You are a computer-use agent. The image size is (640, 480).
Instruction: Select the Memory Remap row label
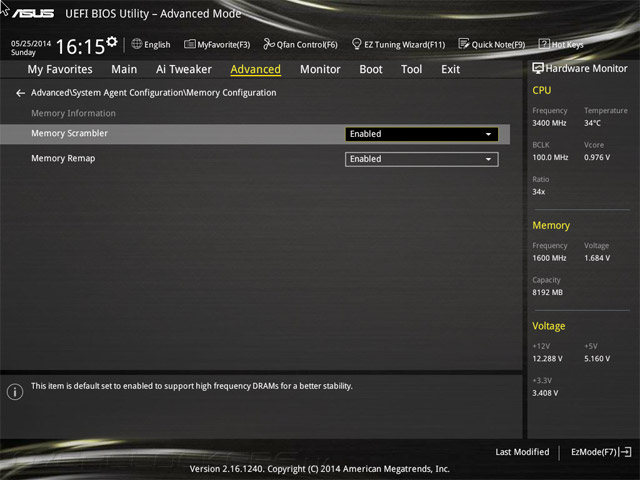tap(63, 158)
